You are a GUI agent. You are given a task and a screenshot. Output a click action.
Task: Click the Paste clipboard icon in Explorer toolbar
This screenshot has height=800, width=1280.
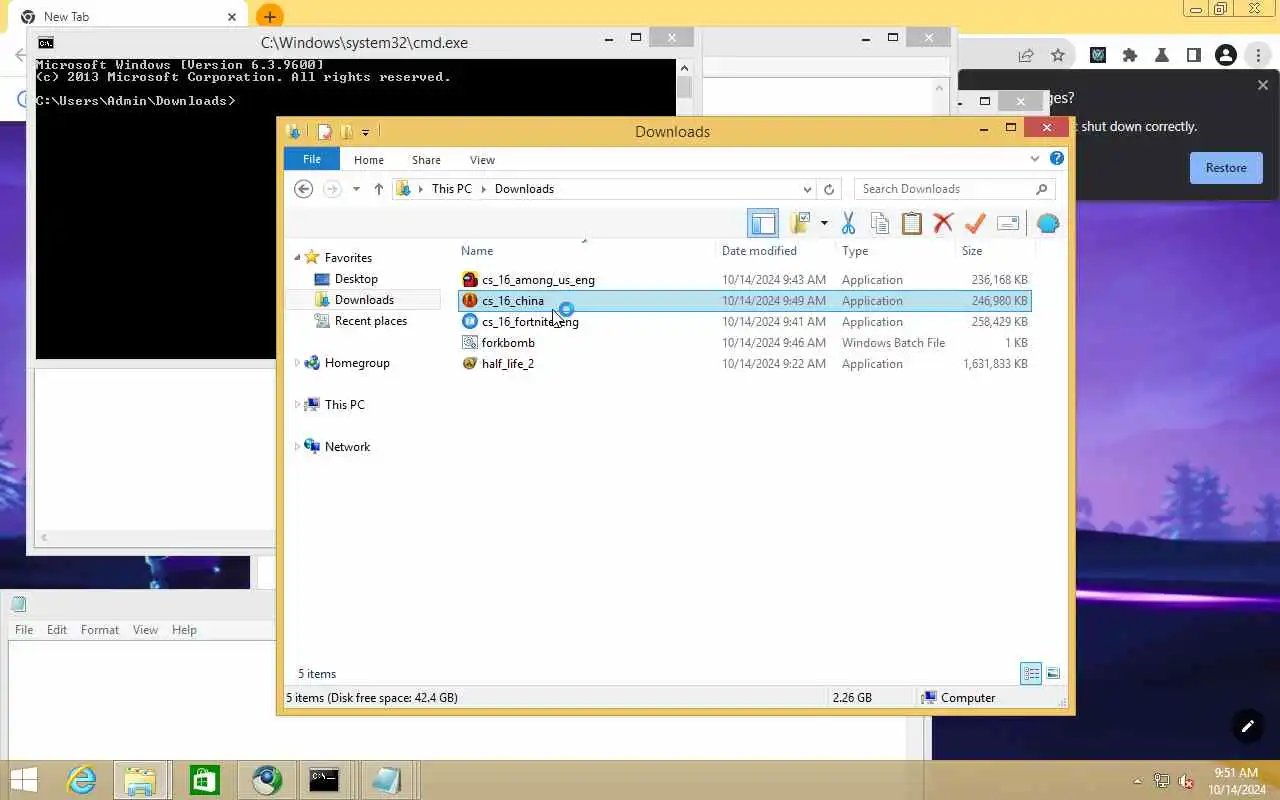coord(911,223)
